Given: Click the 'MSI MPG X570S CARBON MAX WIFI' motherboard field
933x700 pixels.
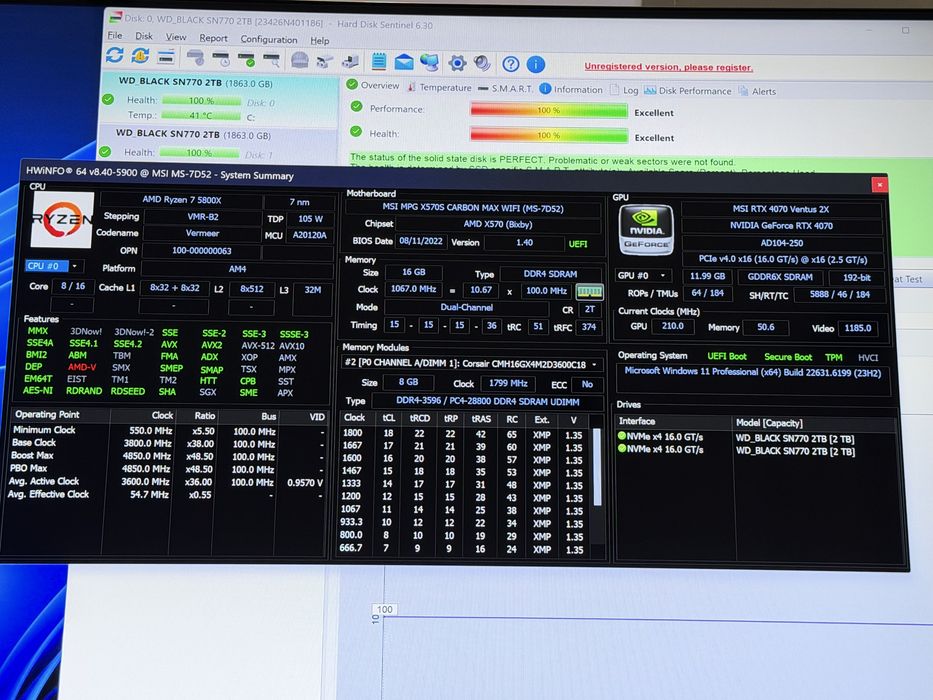Looking at the screenshot, I should pos(472,208).
